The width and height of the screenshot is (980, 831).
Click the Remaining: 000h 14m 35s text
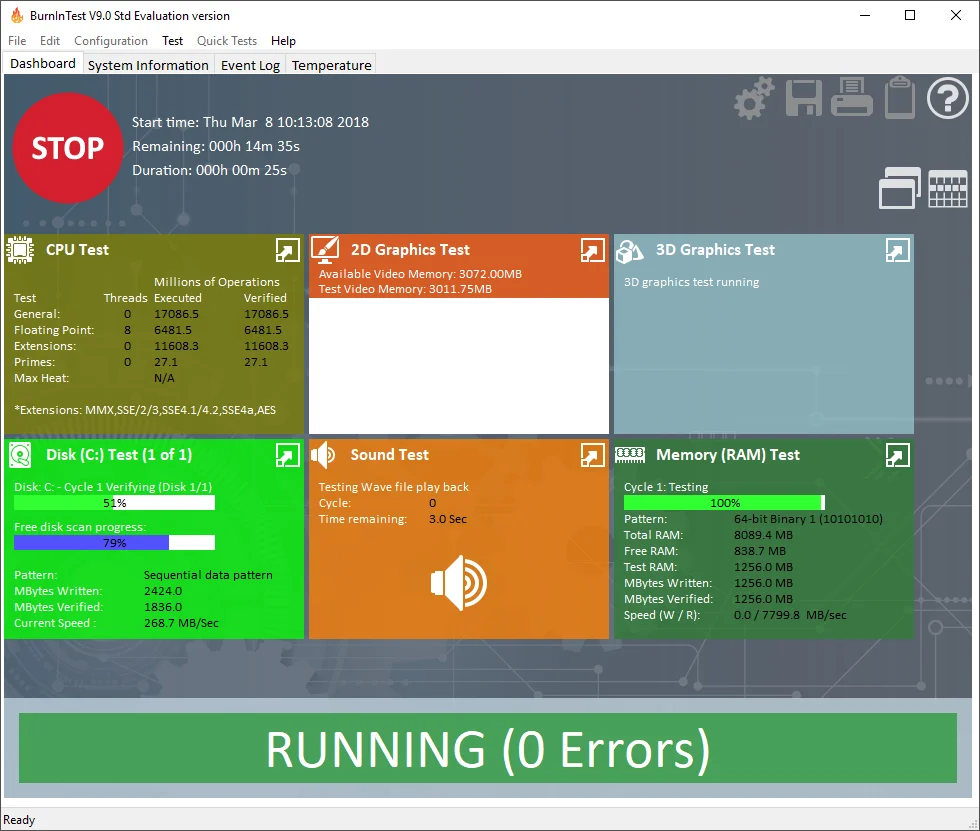pyautogui.click(x=216, y=146)
